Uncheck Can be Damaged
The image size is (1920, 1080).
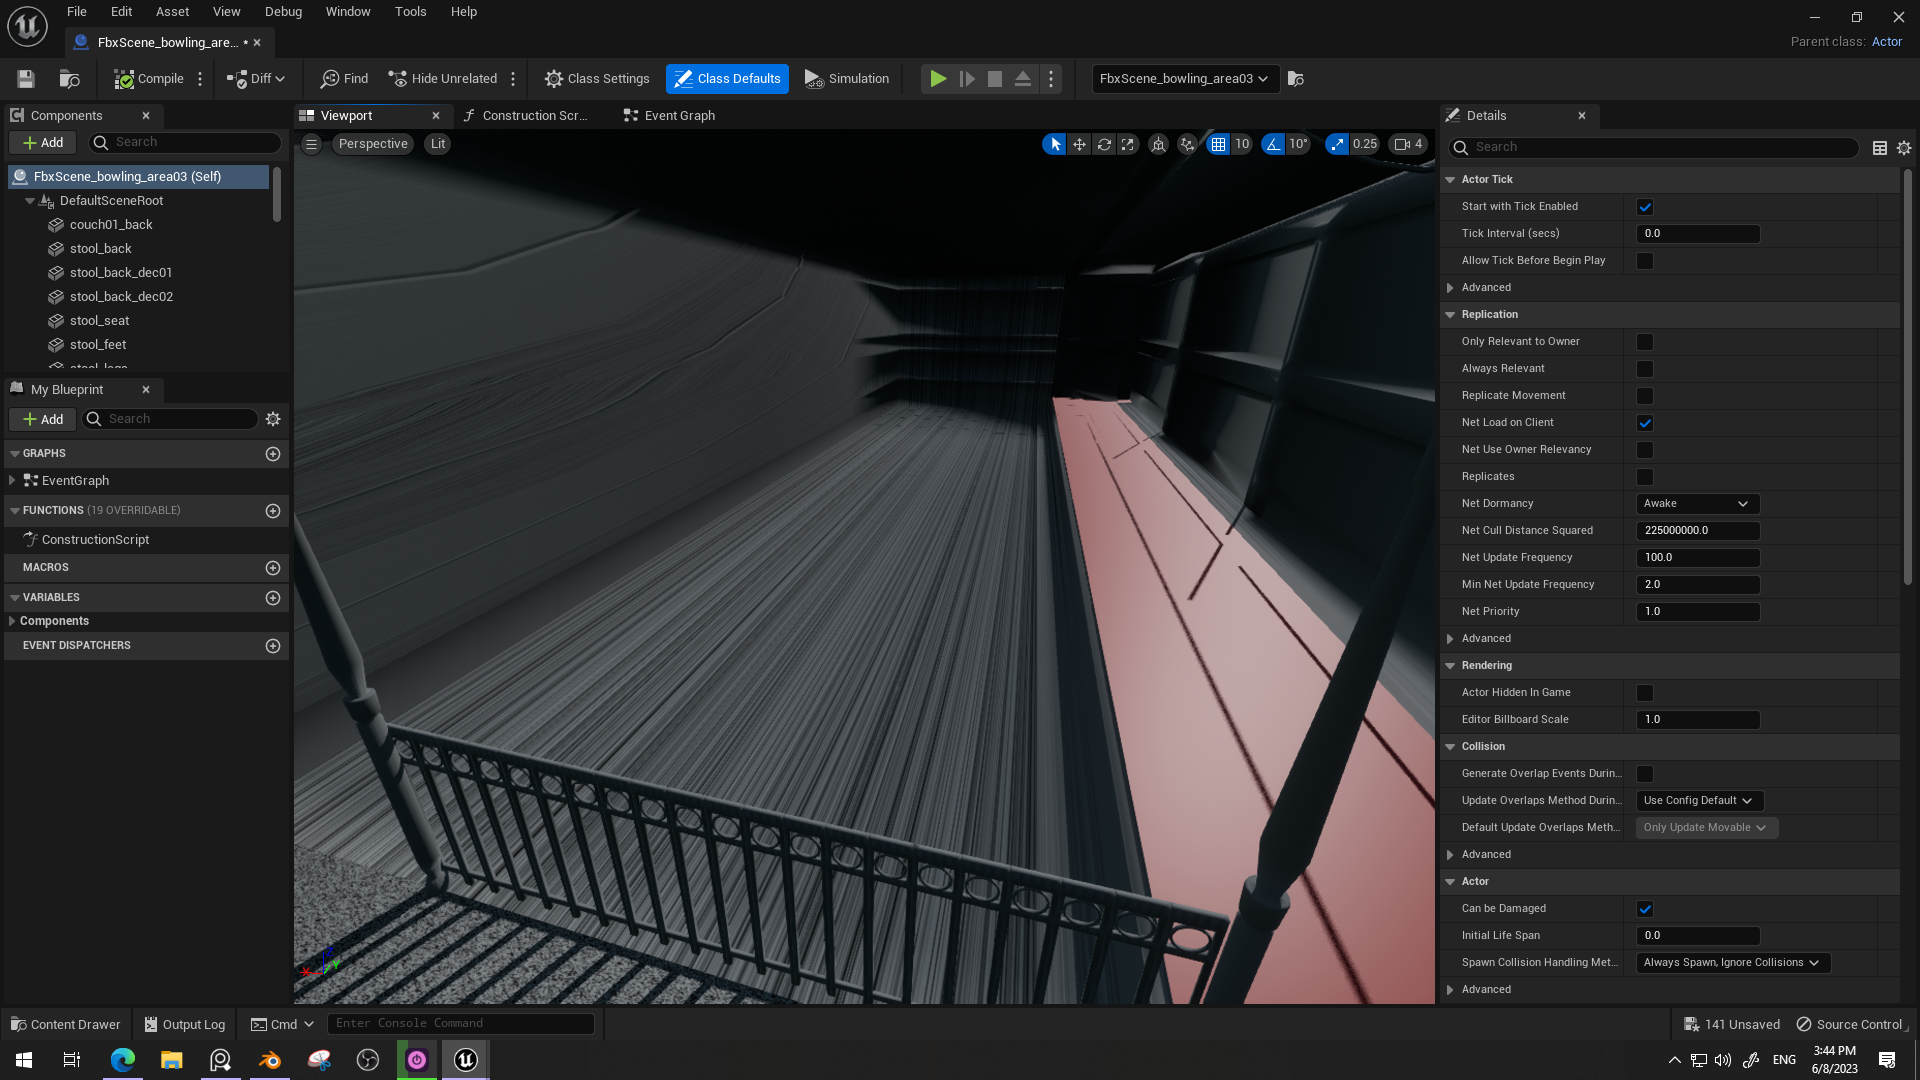[1645, 909]
